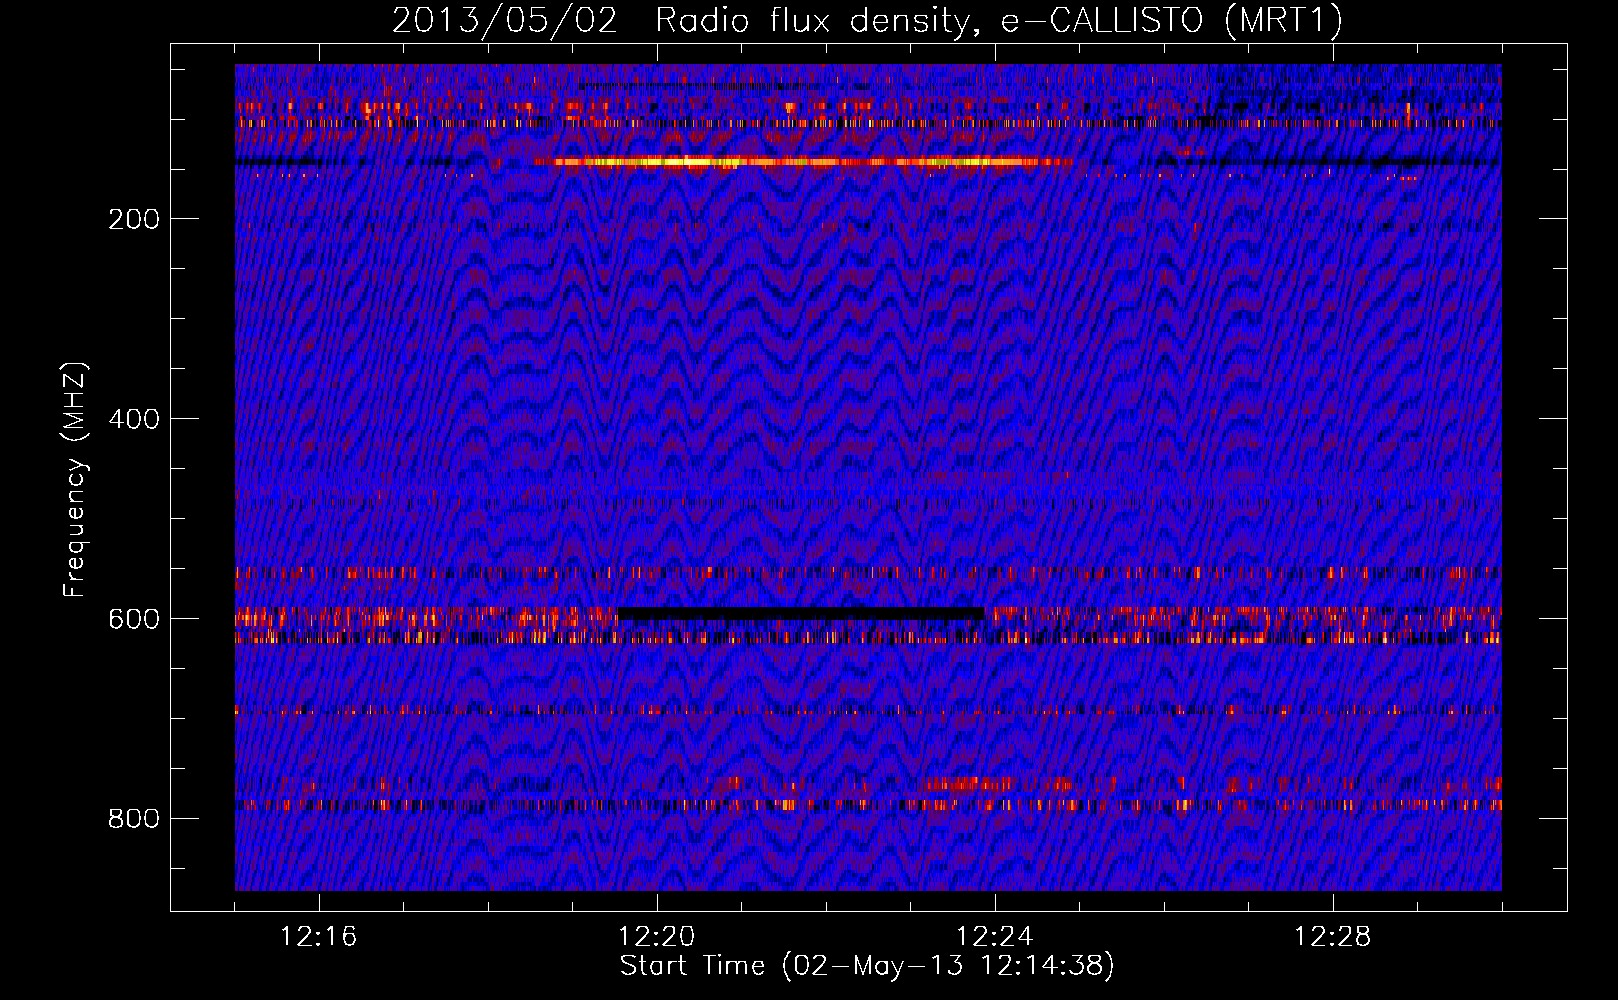Click the 600 frequency tick label
Image resolution: width=1618 pixels, height=1000 pixels.
tap(134, 619)
